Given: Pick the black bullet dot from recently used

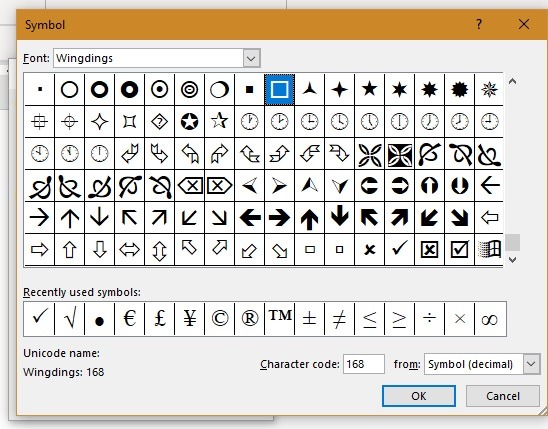Looking at the screenshot, I should [x=100, y=319].
